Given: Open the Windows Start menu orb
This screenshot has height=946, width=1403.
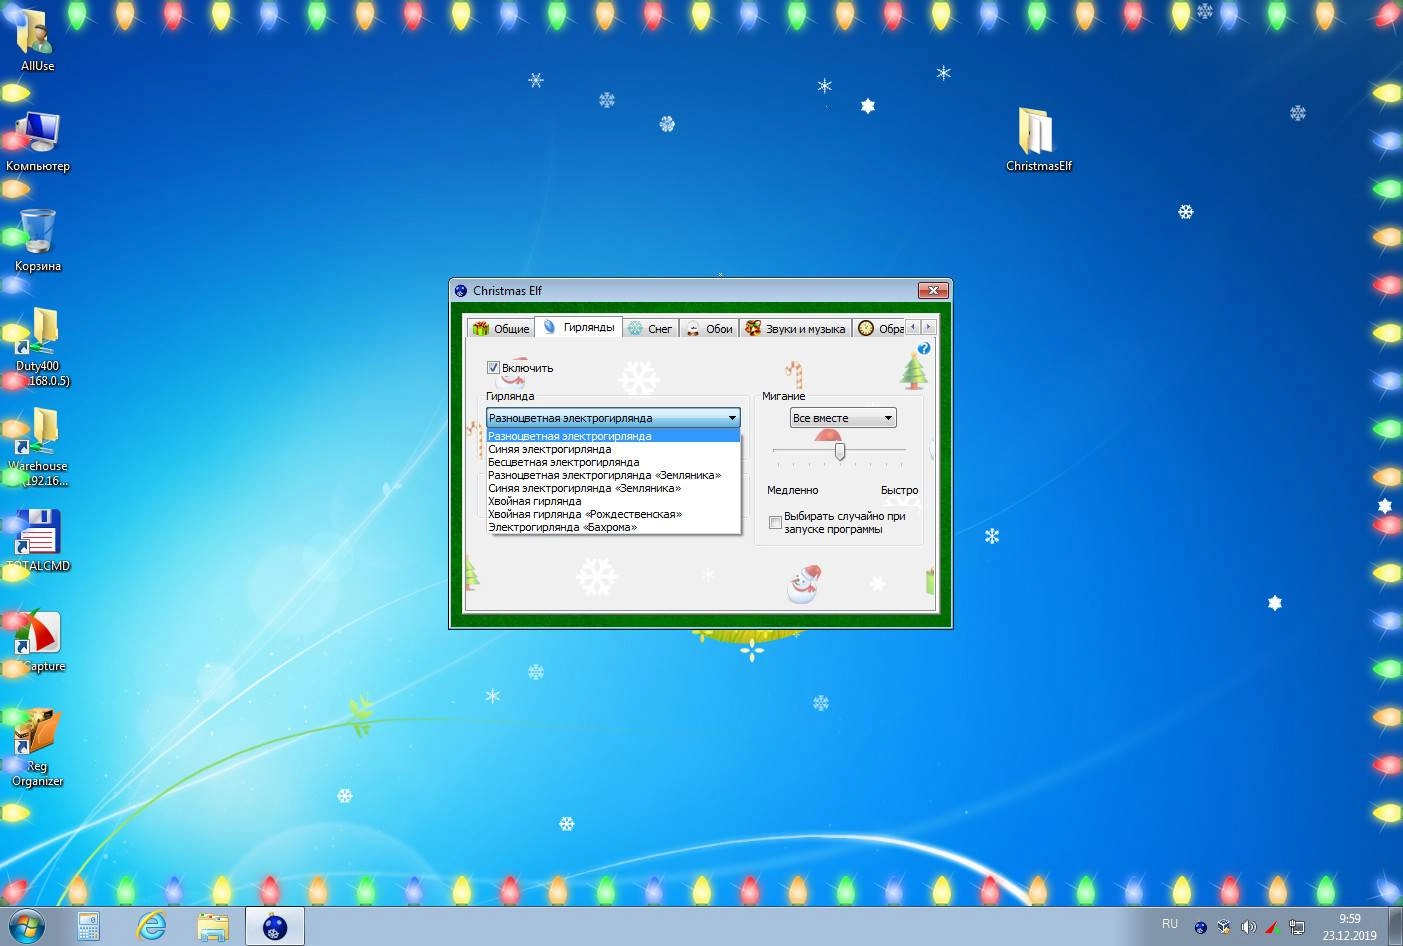Looking at the screenshot, I should 25,927.
